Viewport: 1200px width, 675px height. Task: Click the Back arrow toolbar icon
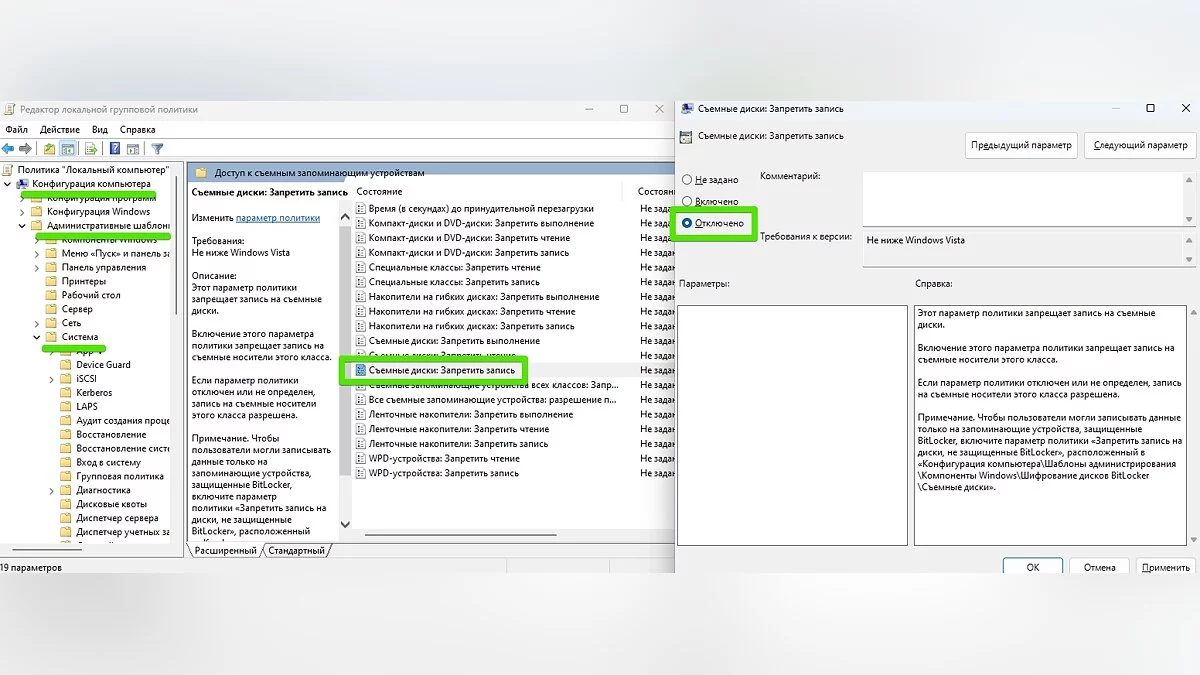point(9,149)
